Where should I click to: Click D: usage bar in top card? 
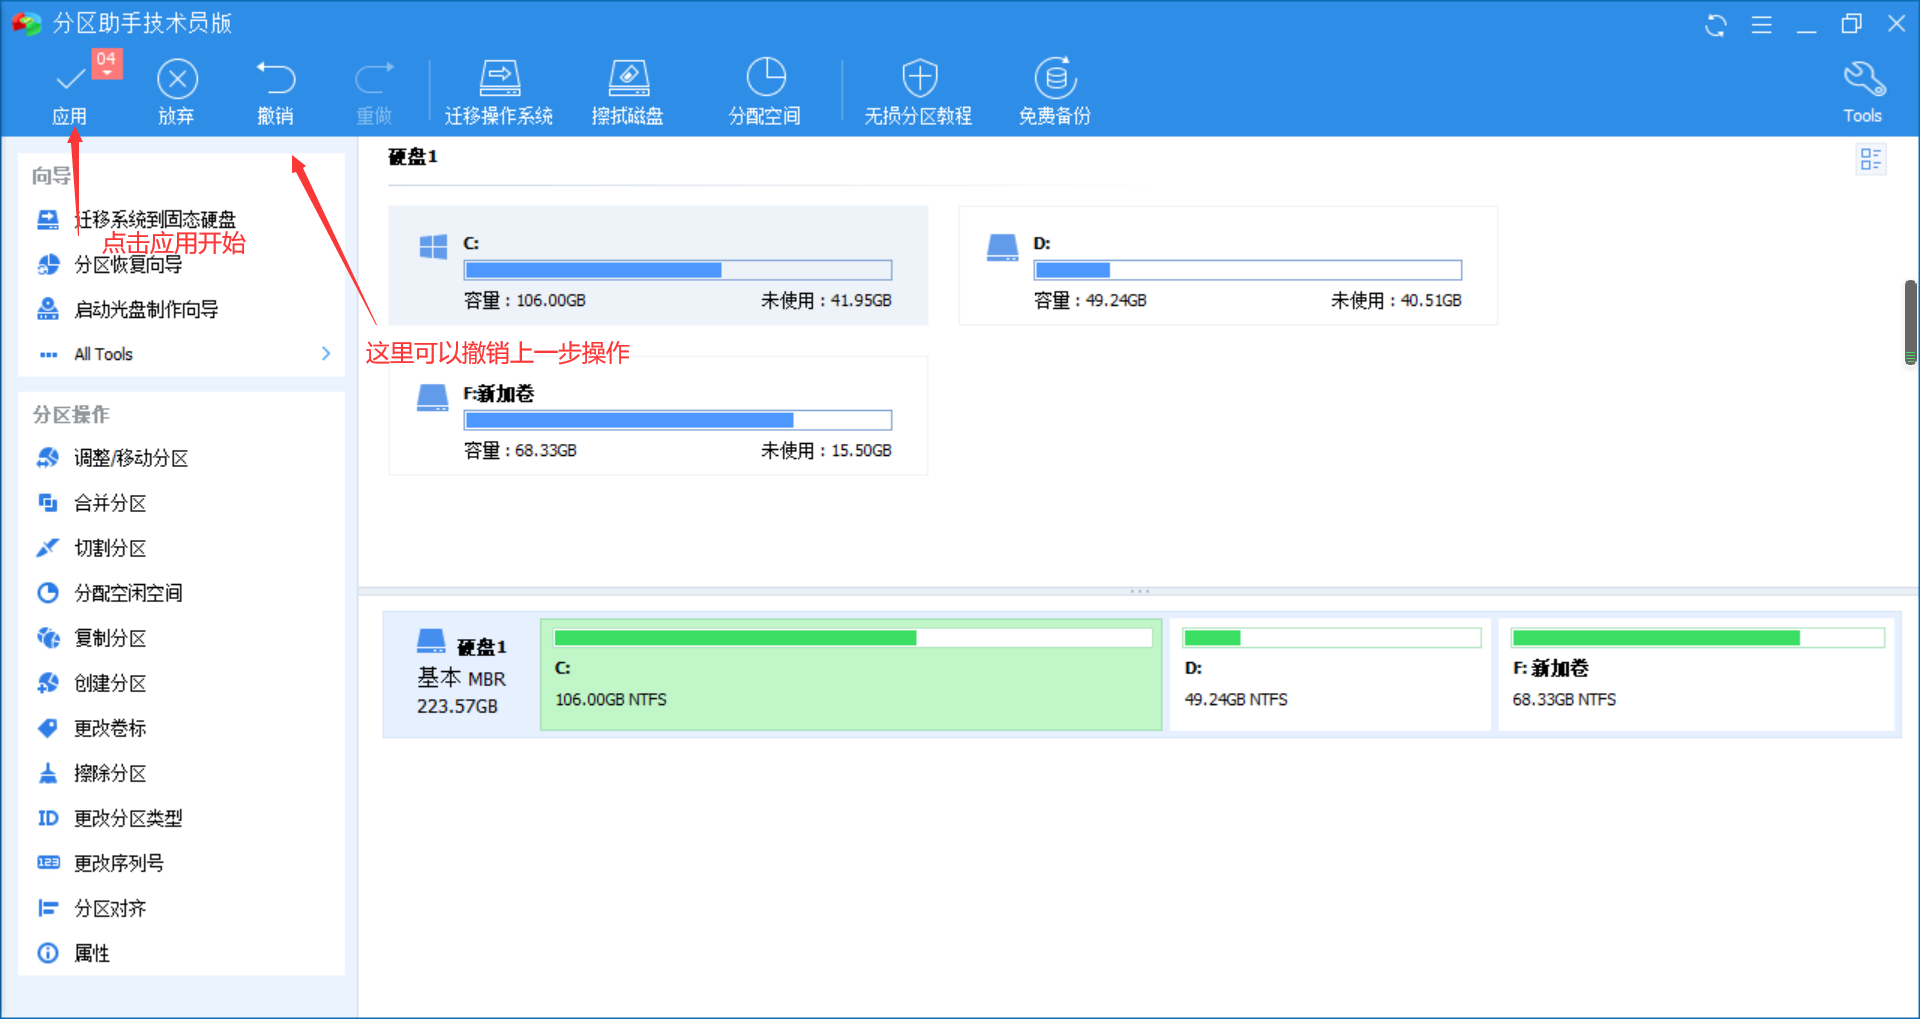[x=1248, y=270]
